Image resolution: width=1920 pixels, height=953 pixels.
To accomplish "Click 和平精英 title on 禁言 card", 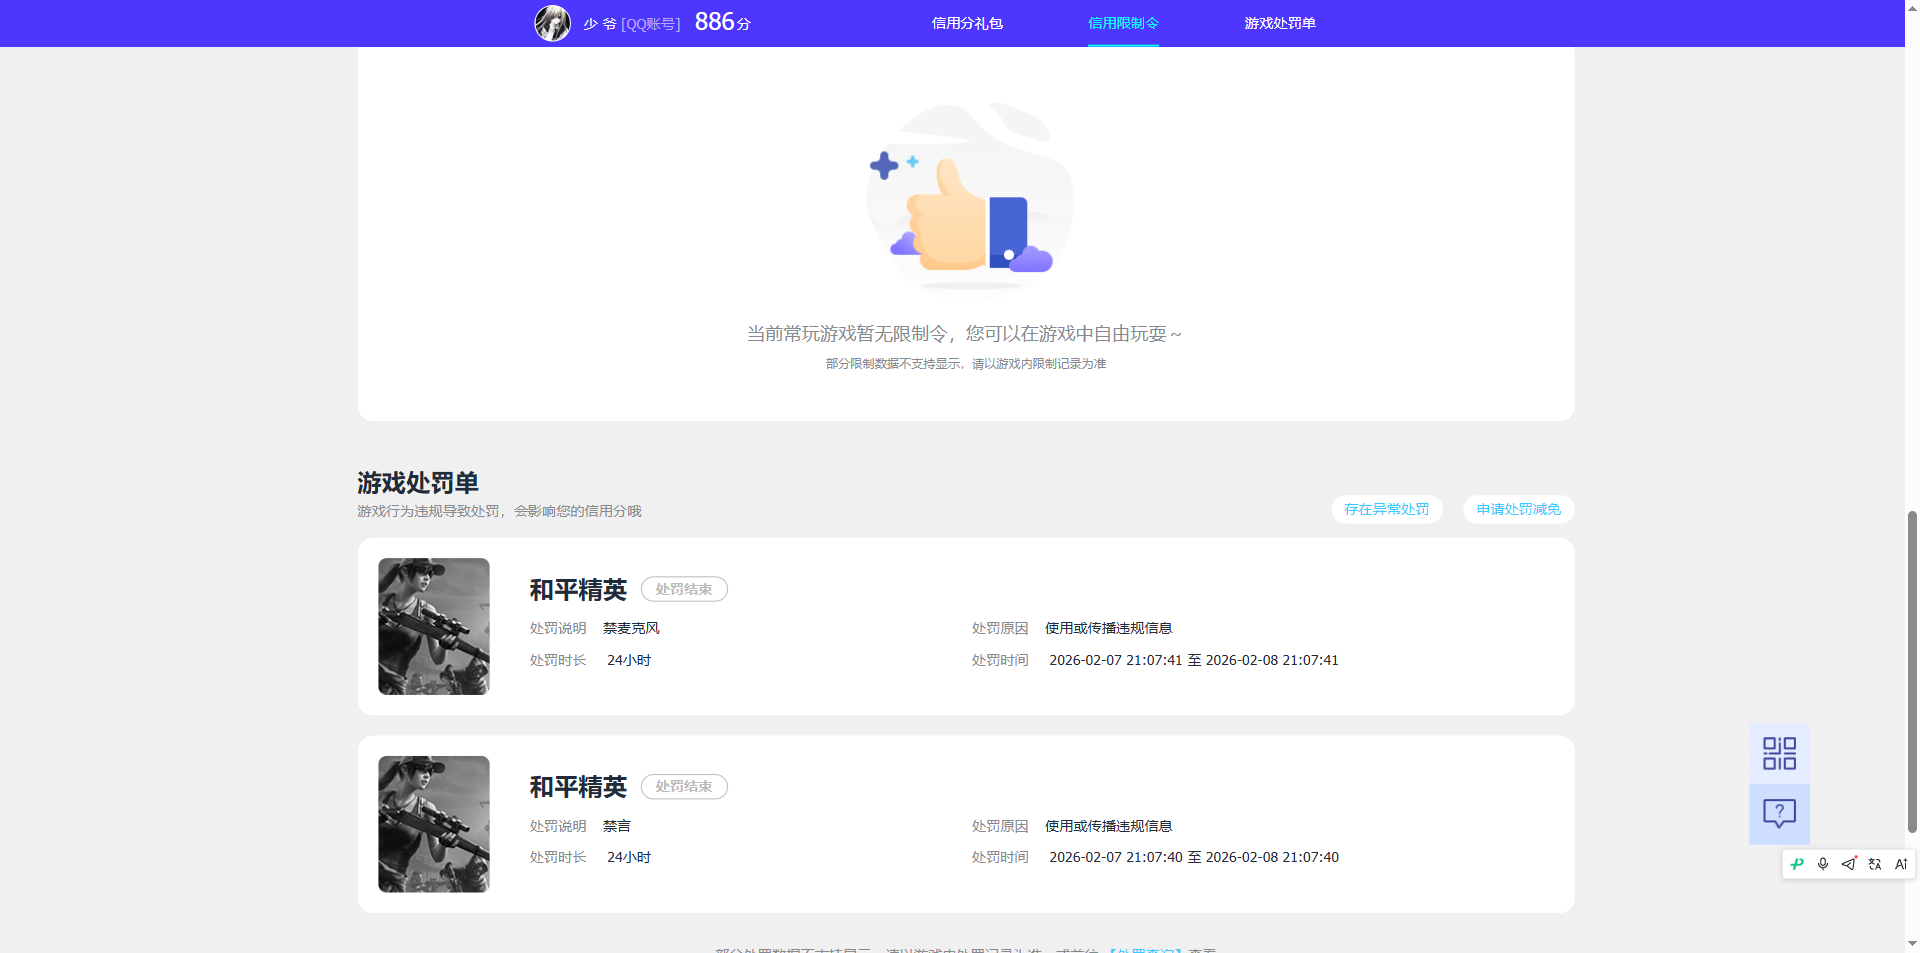I will tap(578, 787).
